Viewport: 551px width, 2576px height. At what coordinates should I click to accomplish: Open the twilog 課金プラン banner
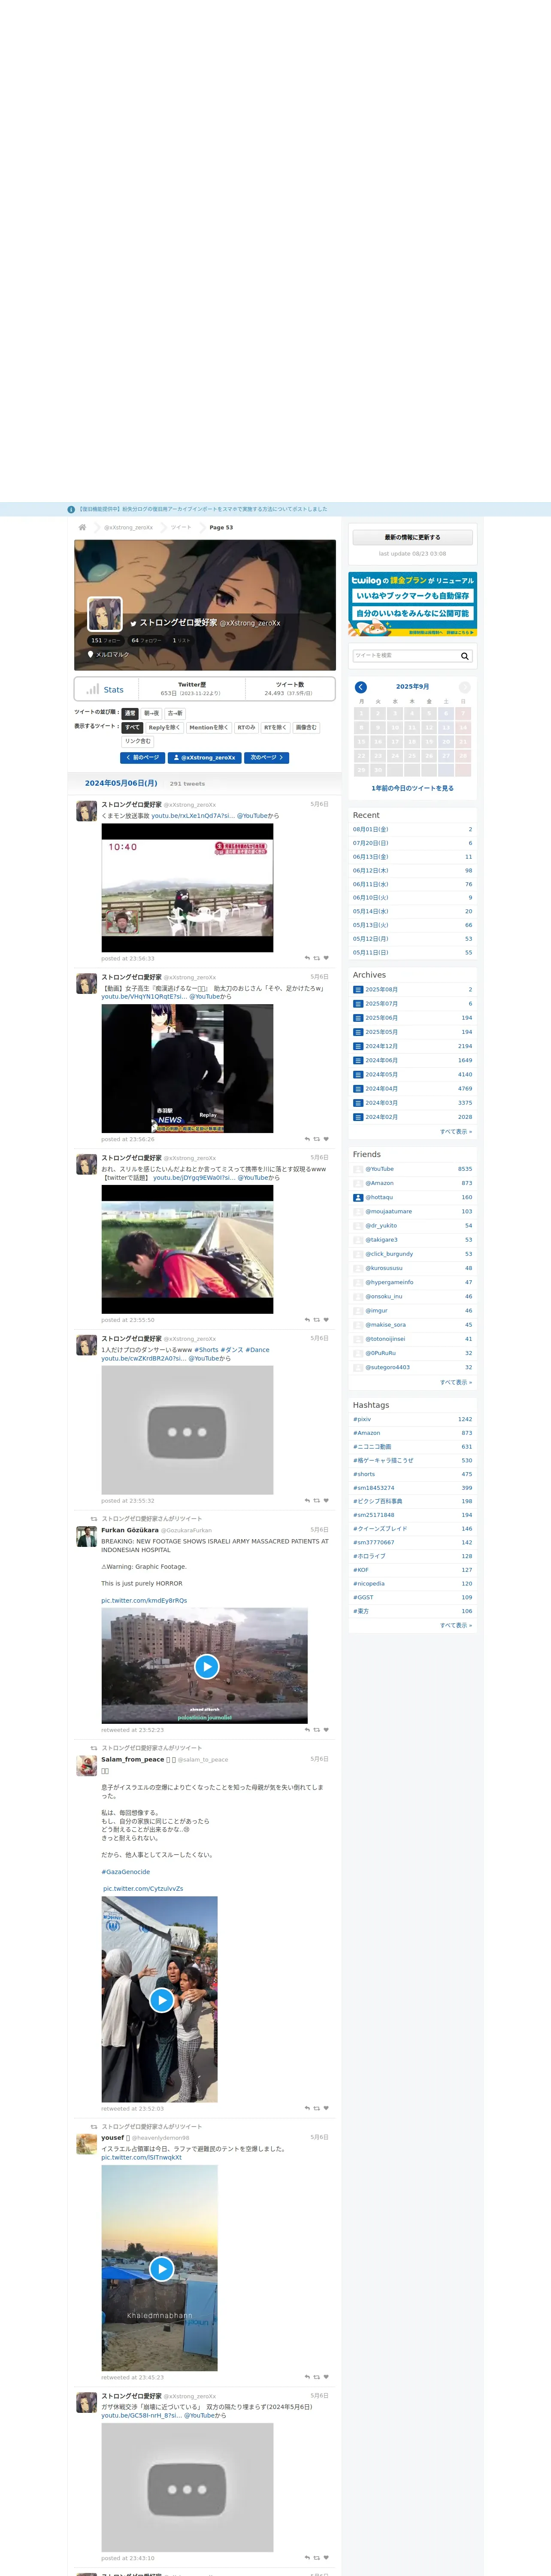(413, 605)
